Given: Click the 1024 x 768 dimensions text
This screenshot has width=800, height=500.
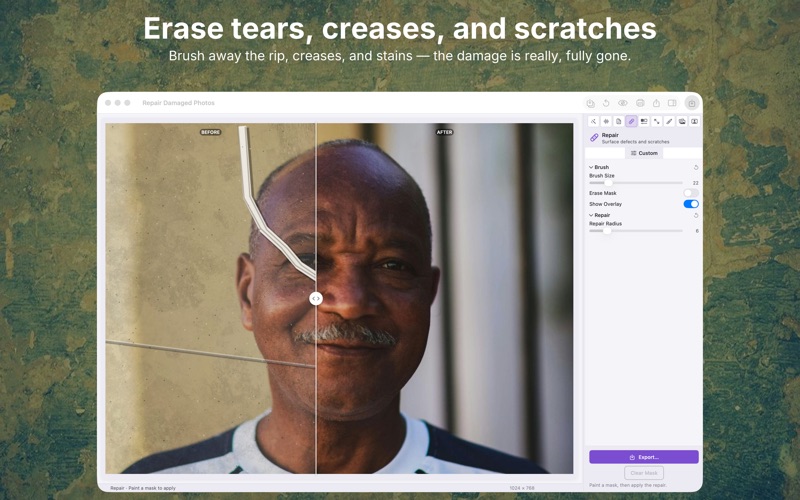Looking at the screenshot, I should point(521,488).
